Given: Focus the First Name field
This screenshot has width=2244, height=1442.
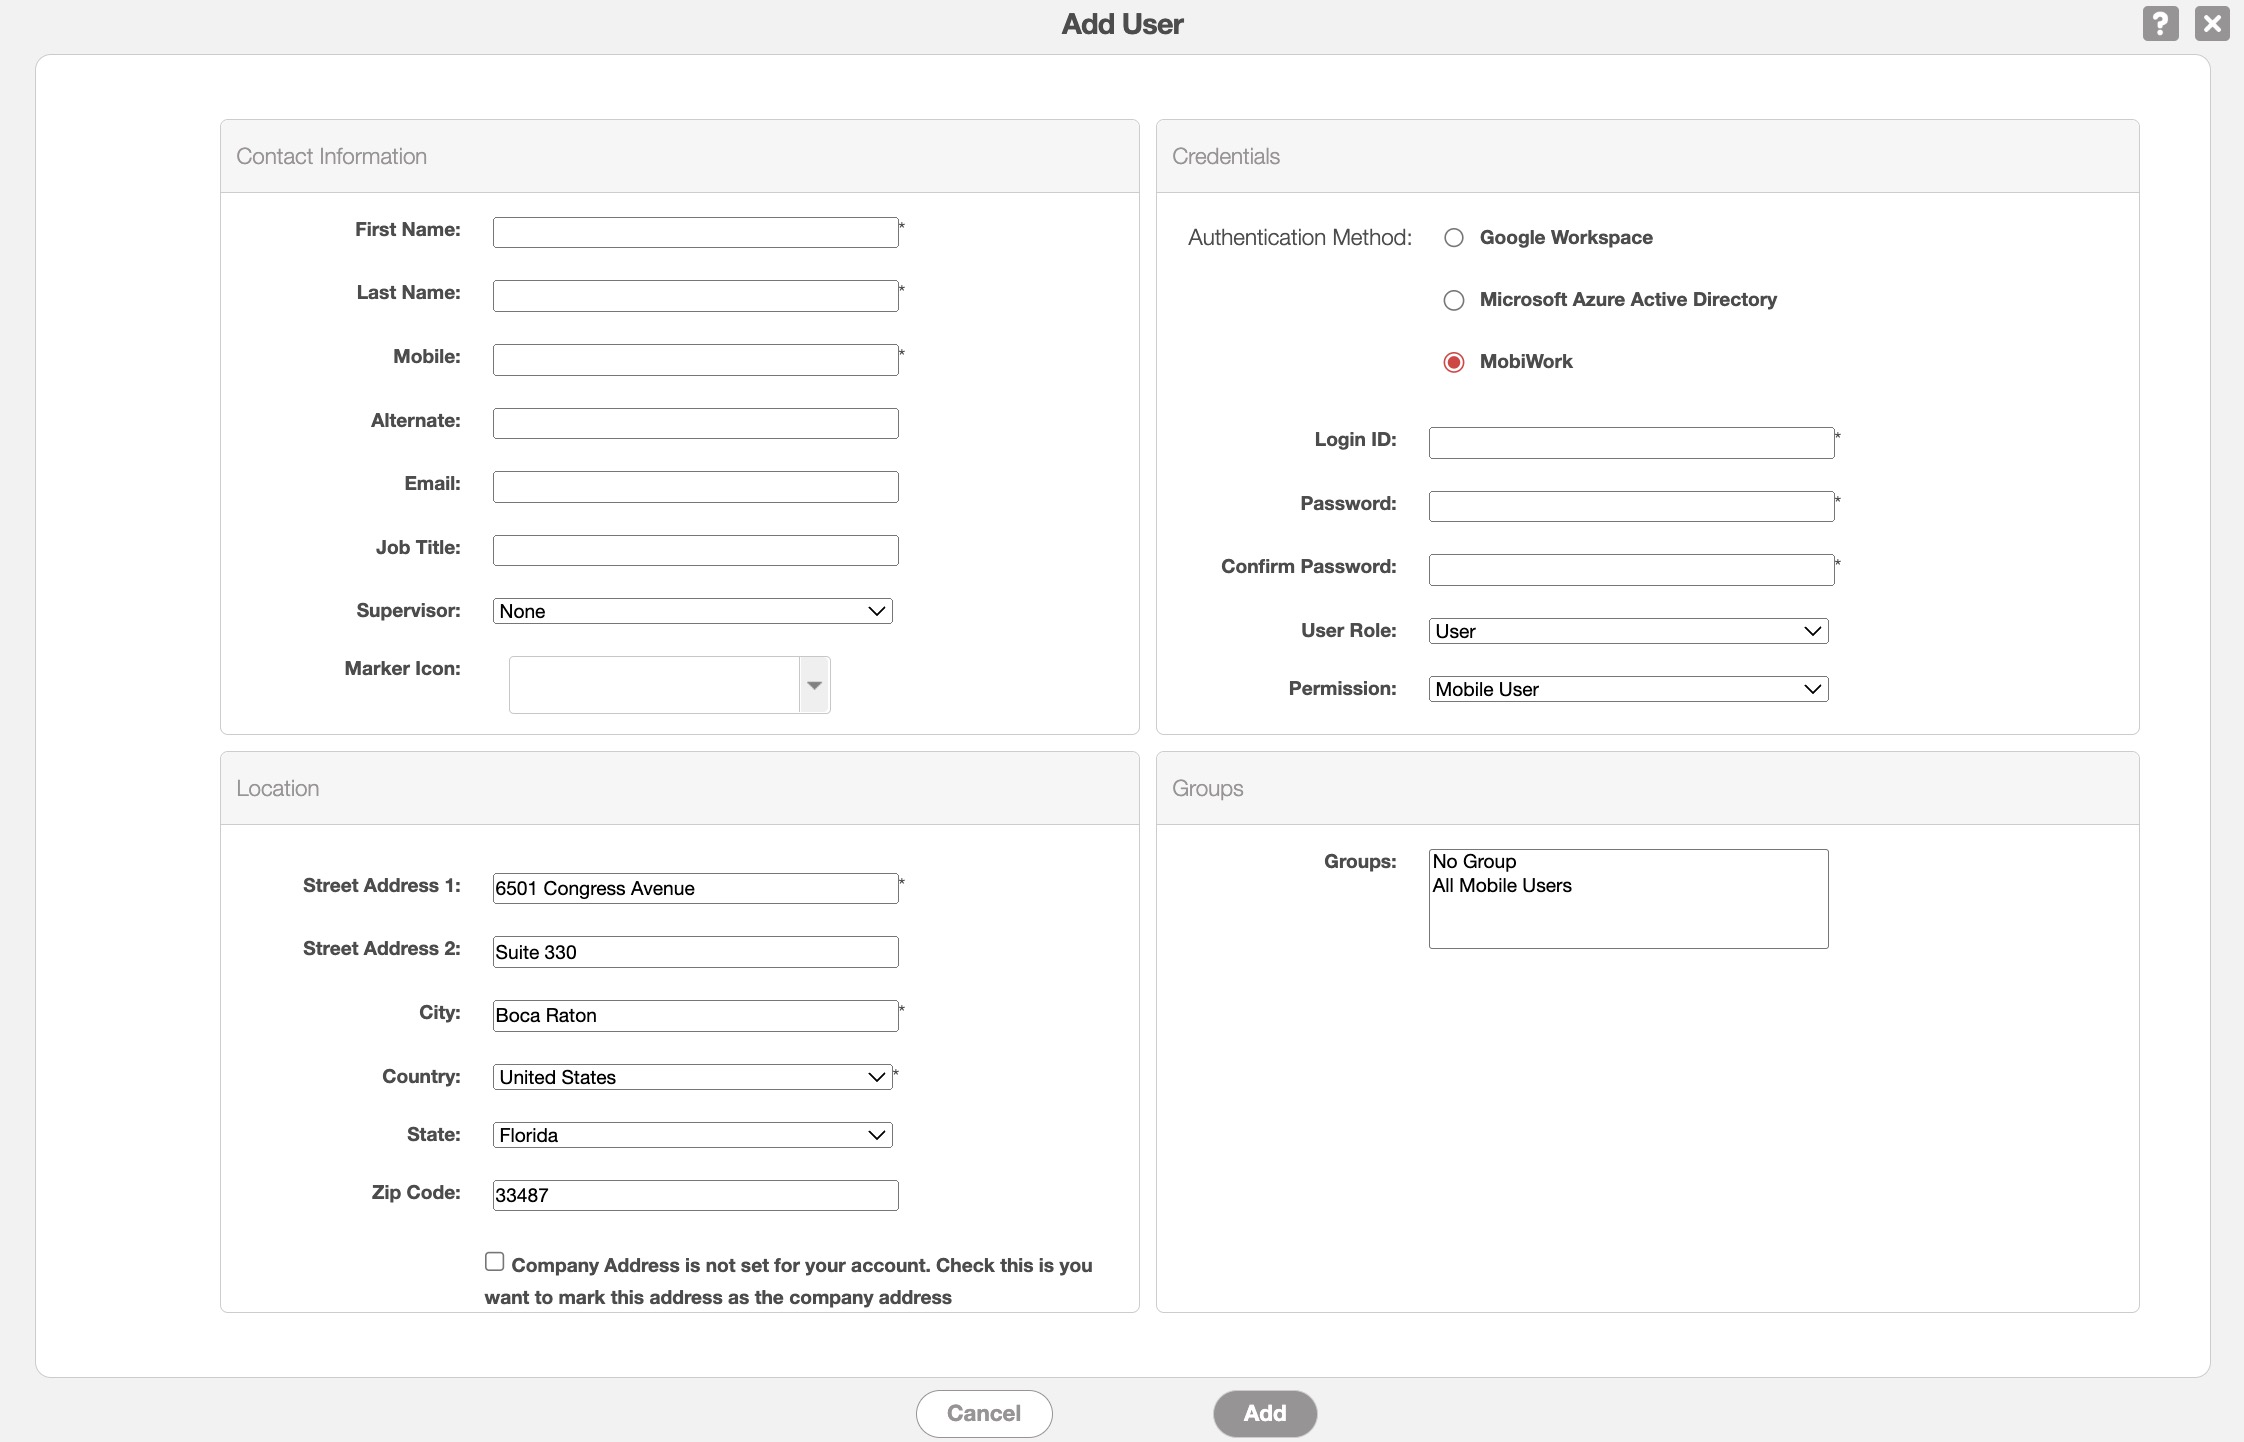Looking at the screenshot, I should (695, 233).
